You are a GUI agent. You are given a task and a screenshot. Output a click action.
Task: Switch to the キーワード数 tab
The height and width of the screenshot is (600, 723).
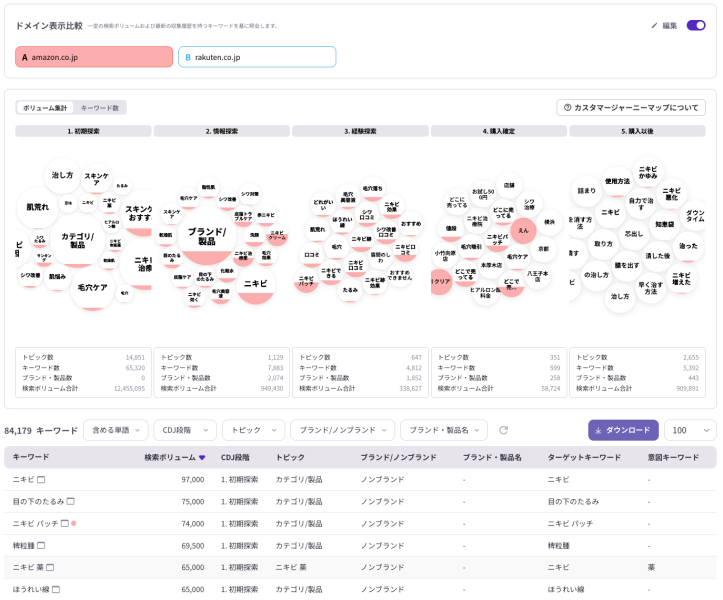(x=99, y=107)
